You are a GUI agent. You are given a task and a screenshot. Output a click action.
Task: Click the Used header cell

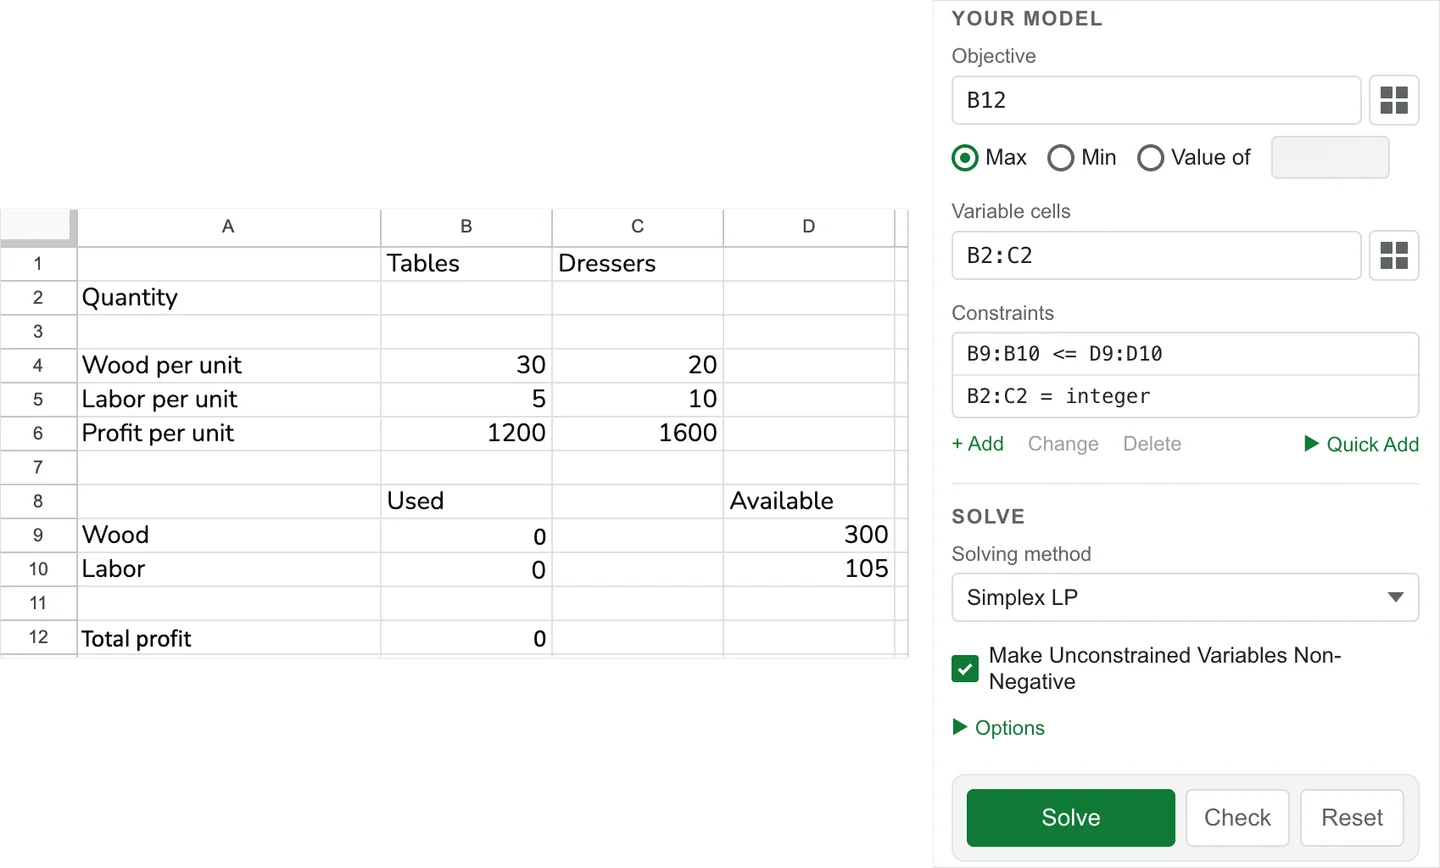(x=466, y=501)
